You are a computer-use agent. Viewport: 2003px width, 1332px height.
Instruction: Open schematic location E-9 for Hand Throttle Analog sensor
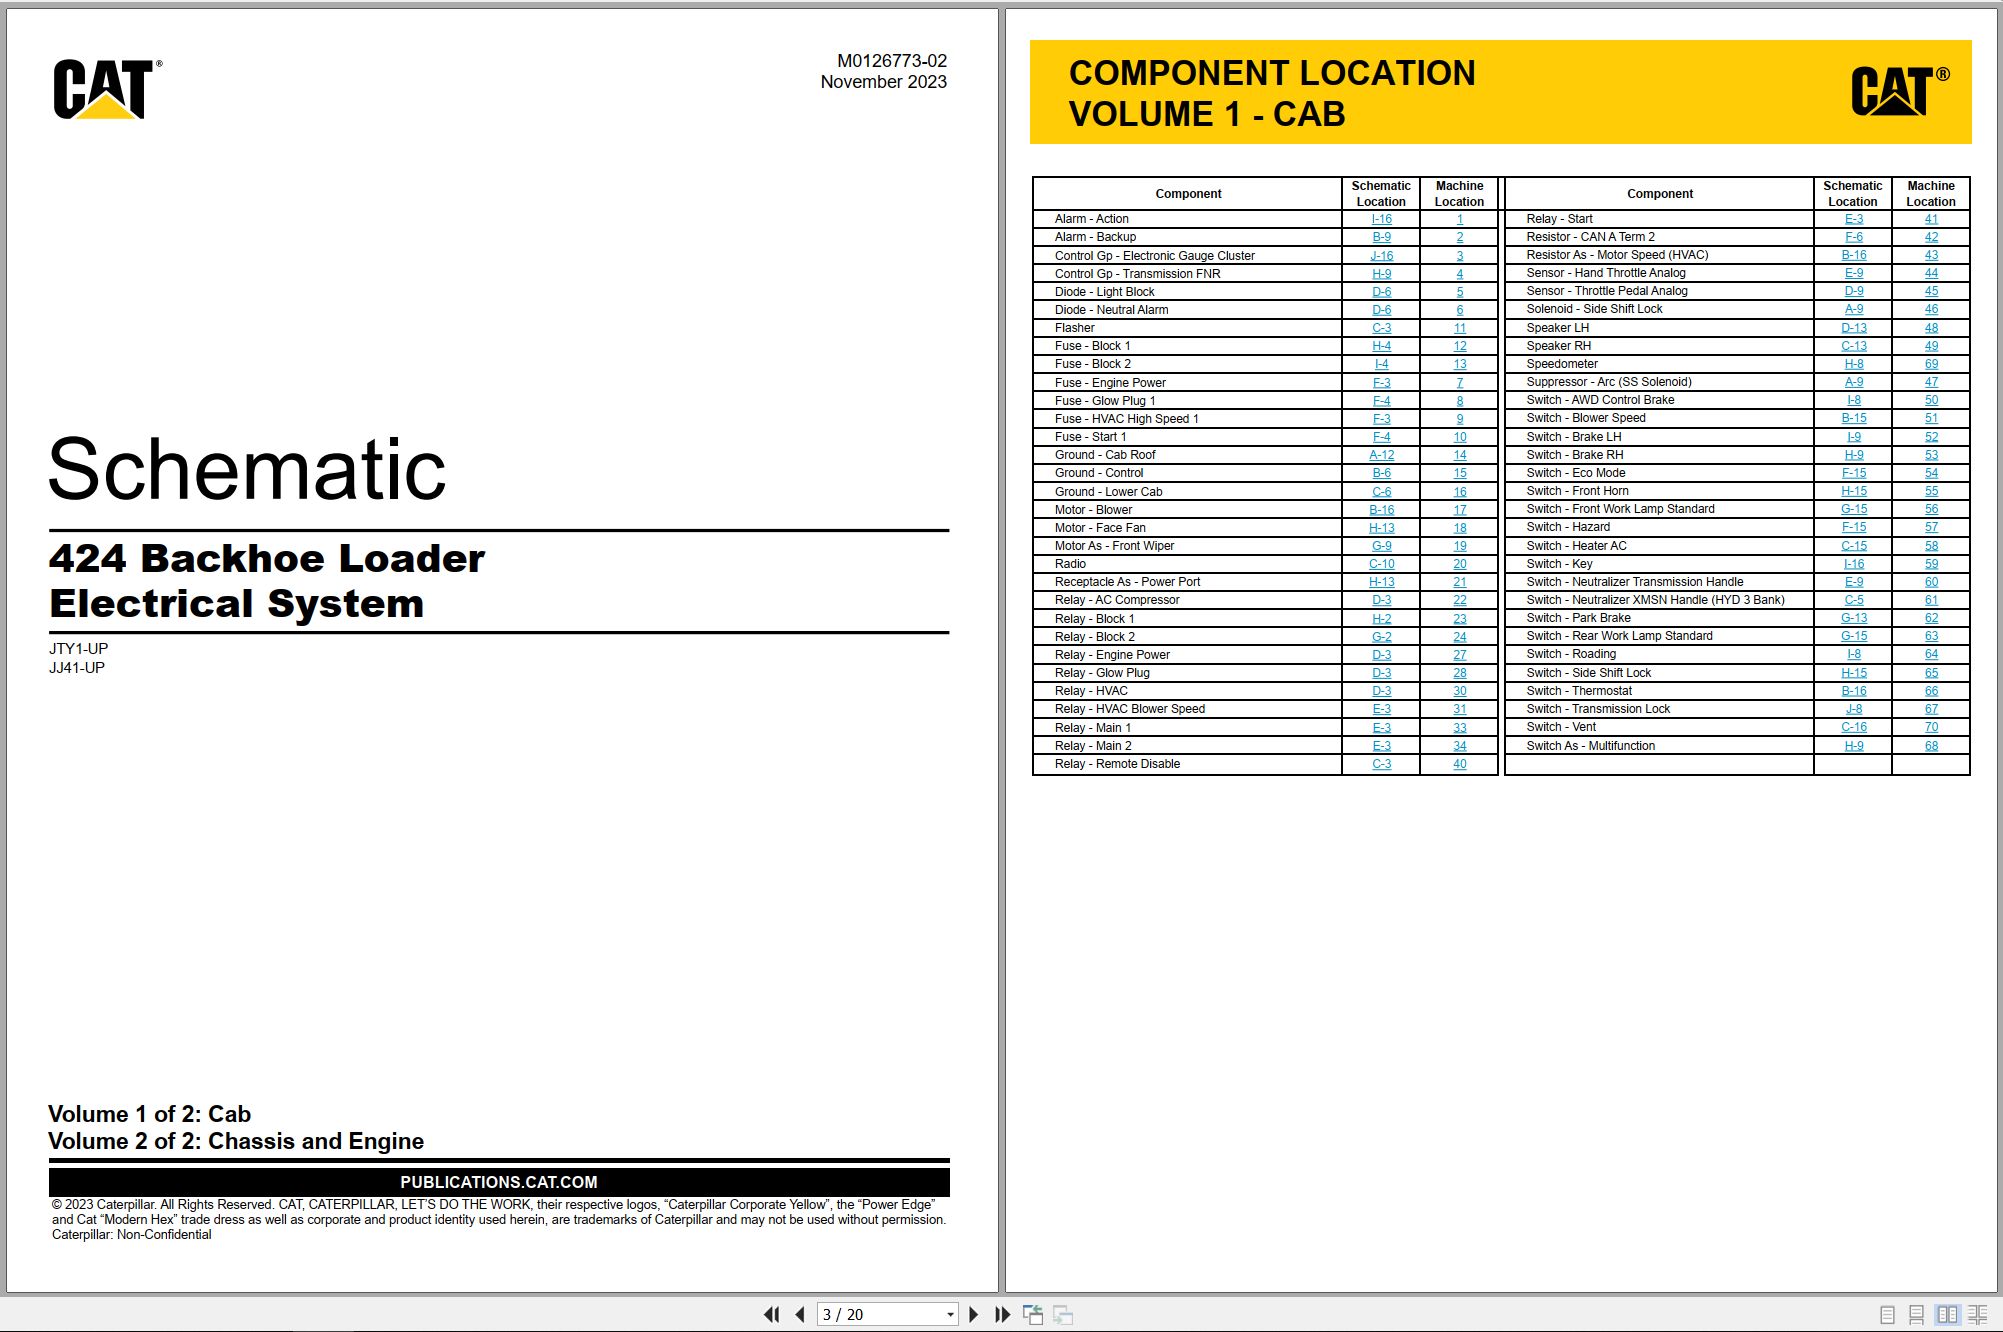[x=1853, y=273]
